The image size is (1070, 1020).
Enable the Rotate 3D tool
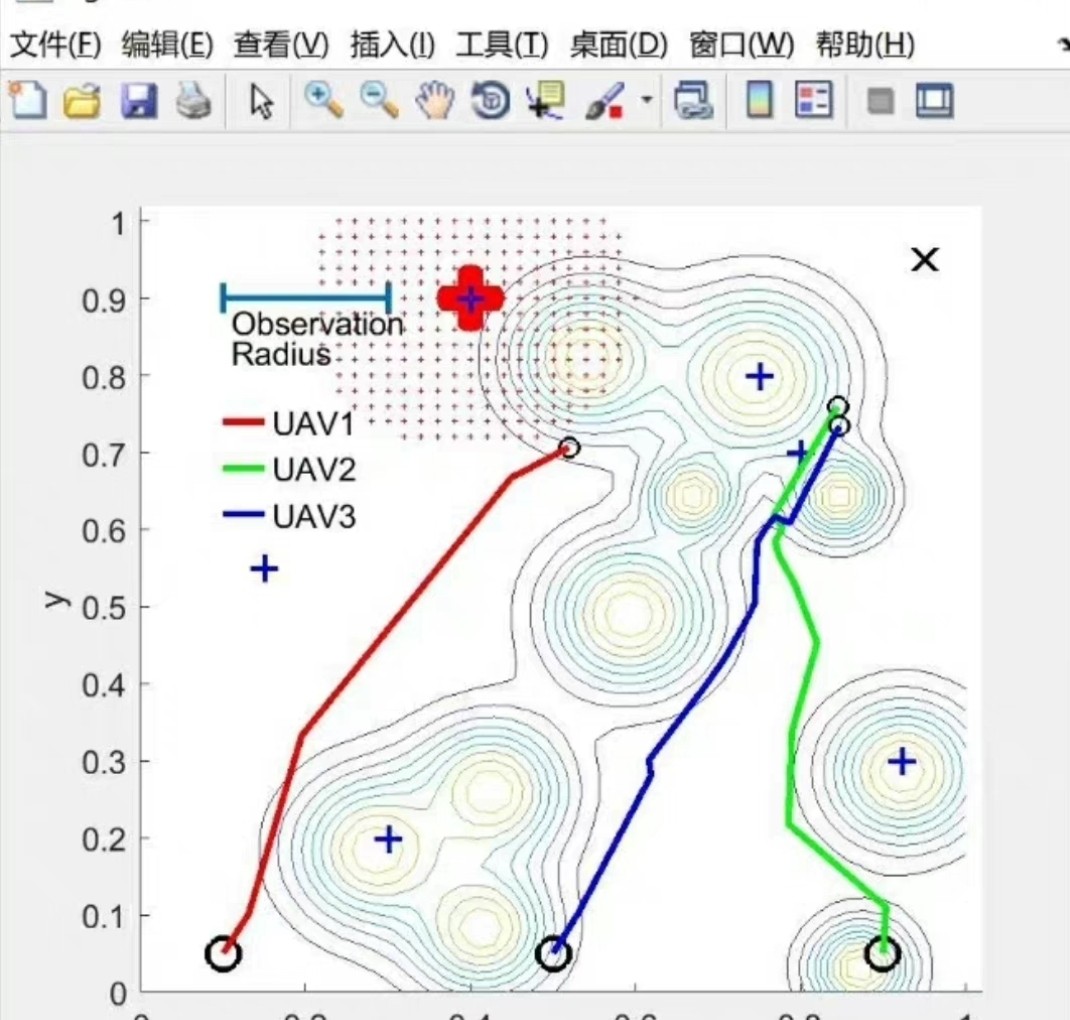pos(491,101)
